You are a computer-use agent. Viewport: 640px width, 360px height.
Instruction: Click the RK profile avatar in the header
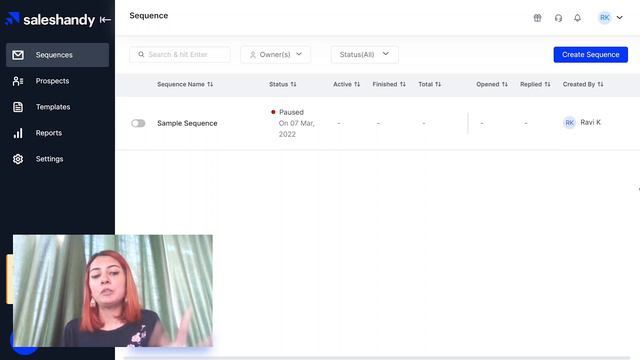pos(604,18)
